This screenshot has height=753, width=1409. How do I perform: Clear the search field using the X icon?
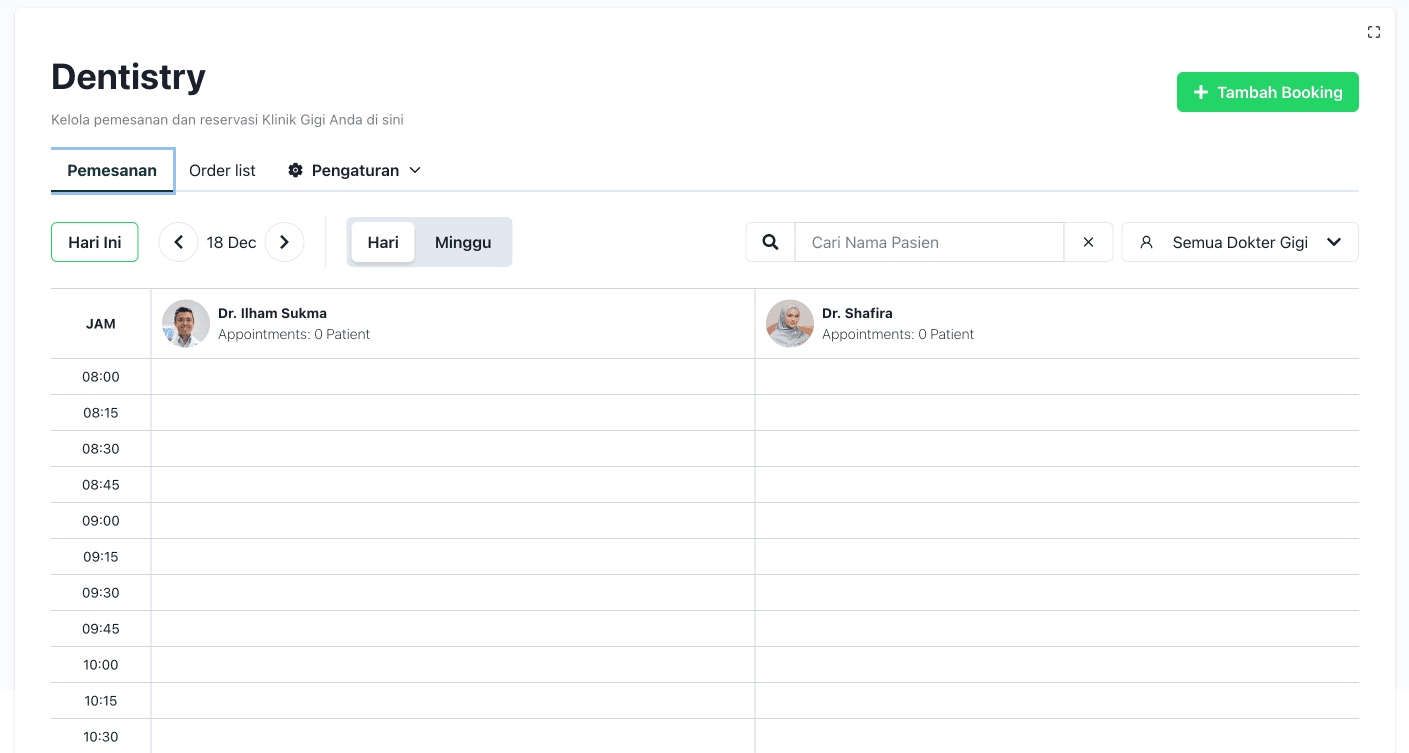coord(1088,242)
